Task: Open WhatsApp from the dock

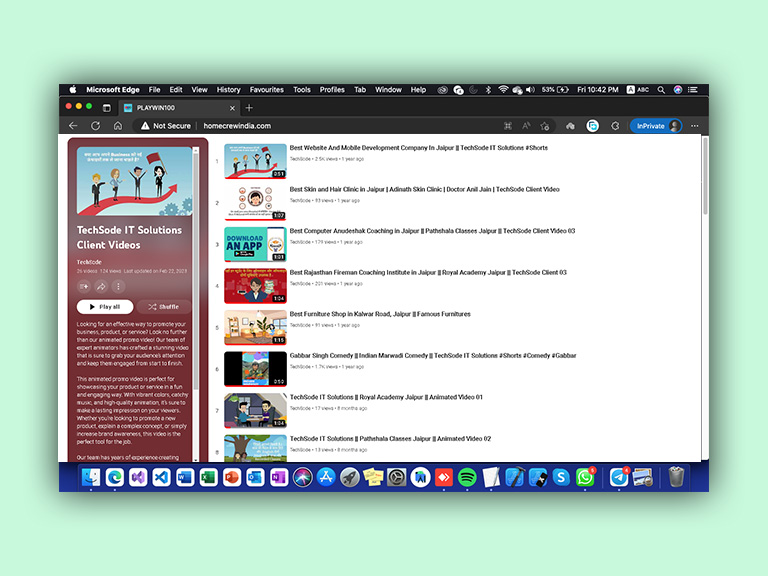Action: 585,477
